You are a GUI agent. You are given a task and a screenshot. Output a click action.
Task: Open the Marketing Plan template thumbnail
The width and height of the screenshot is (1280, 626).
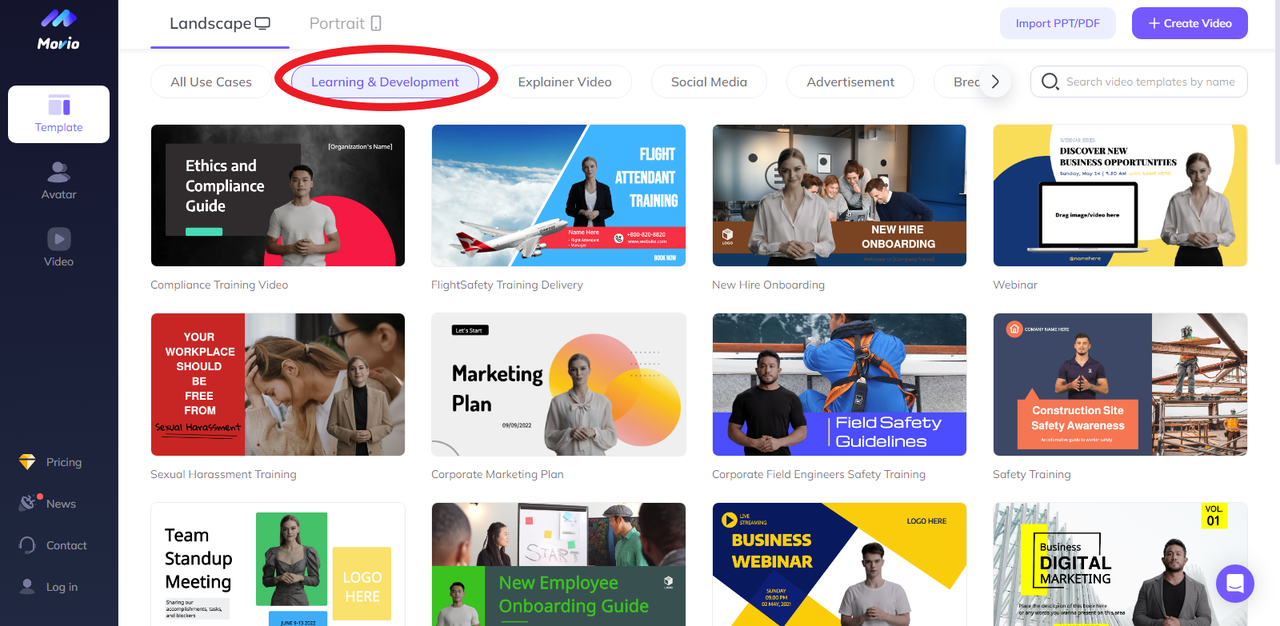click(x=559, y=385)
